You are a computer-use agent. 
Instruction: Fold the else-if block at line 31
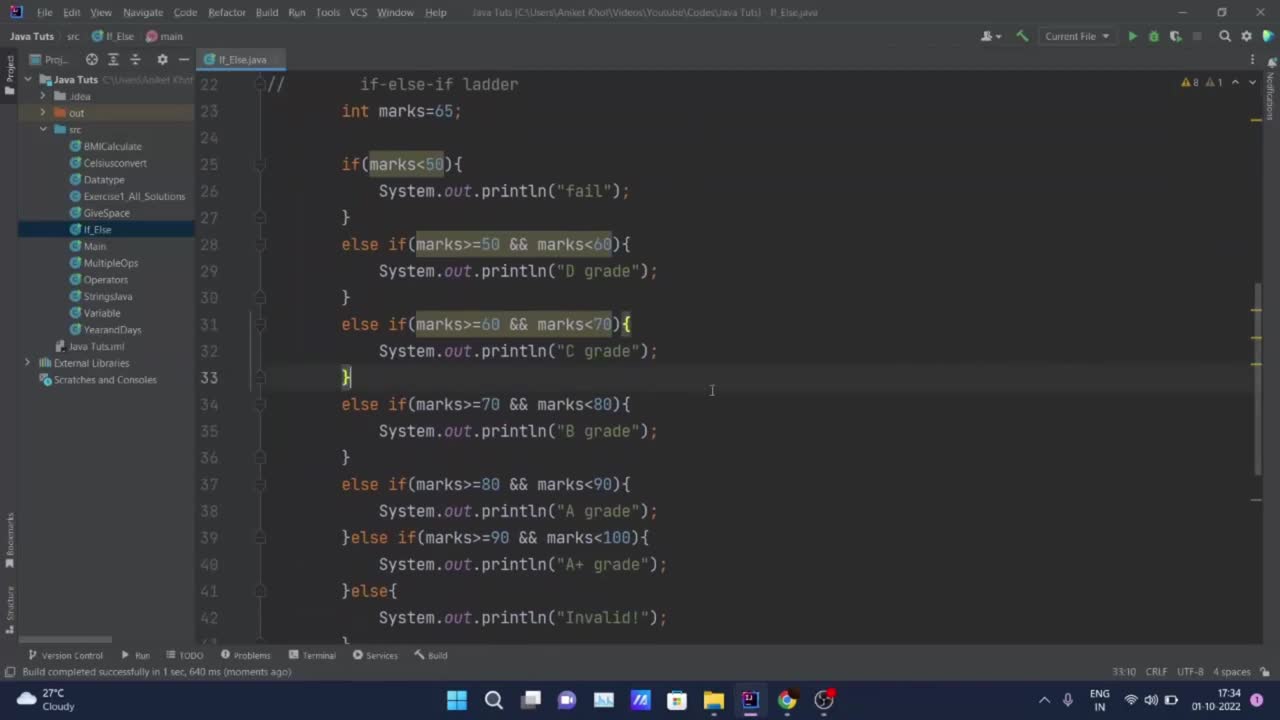pyautogui.click(x=259, y=324)
